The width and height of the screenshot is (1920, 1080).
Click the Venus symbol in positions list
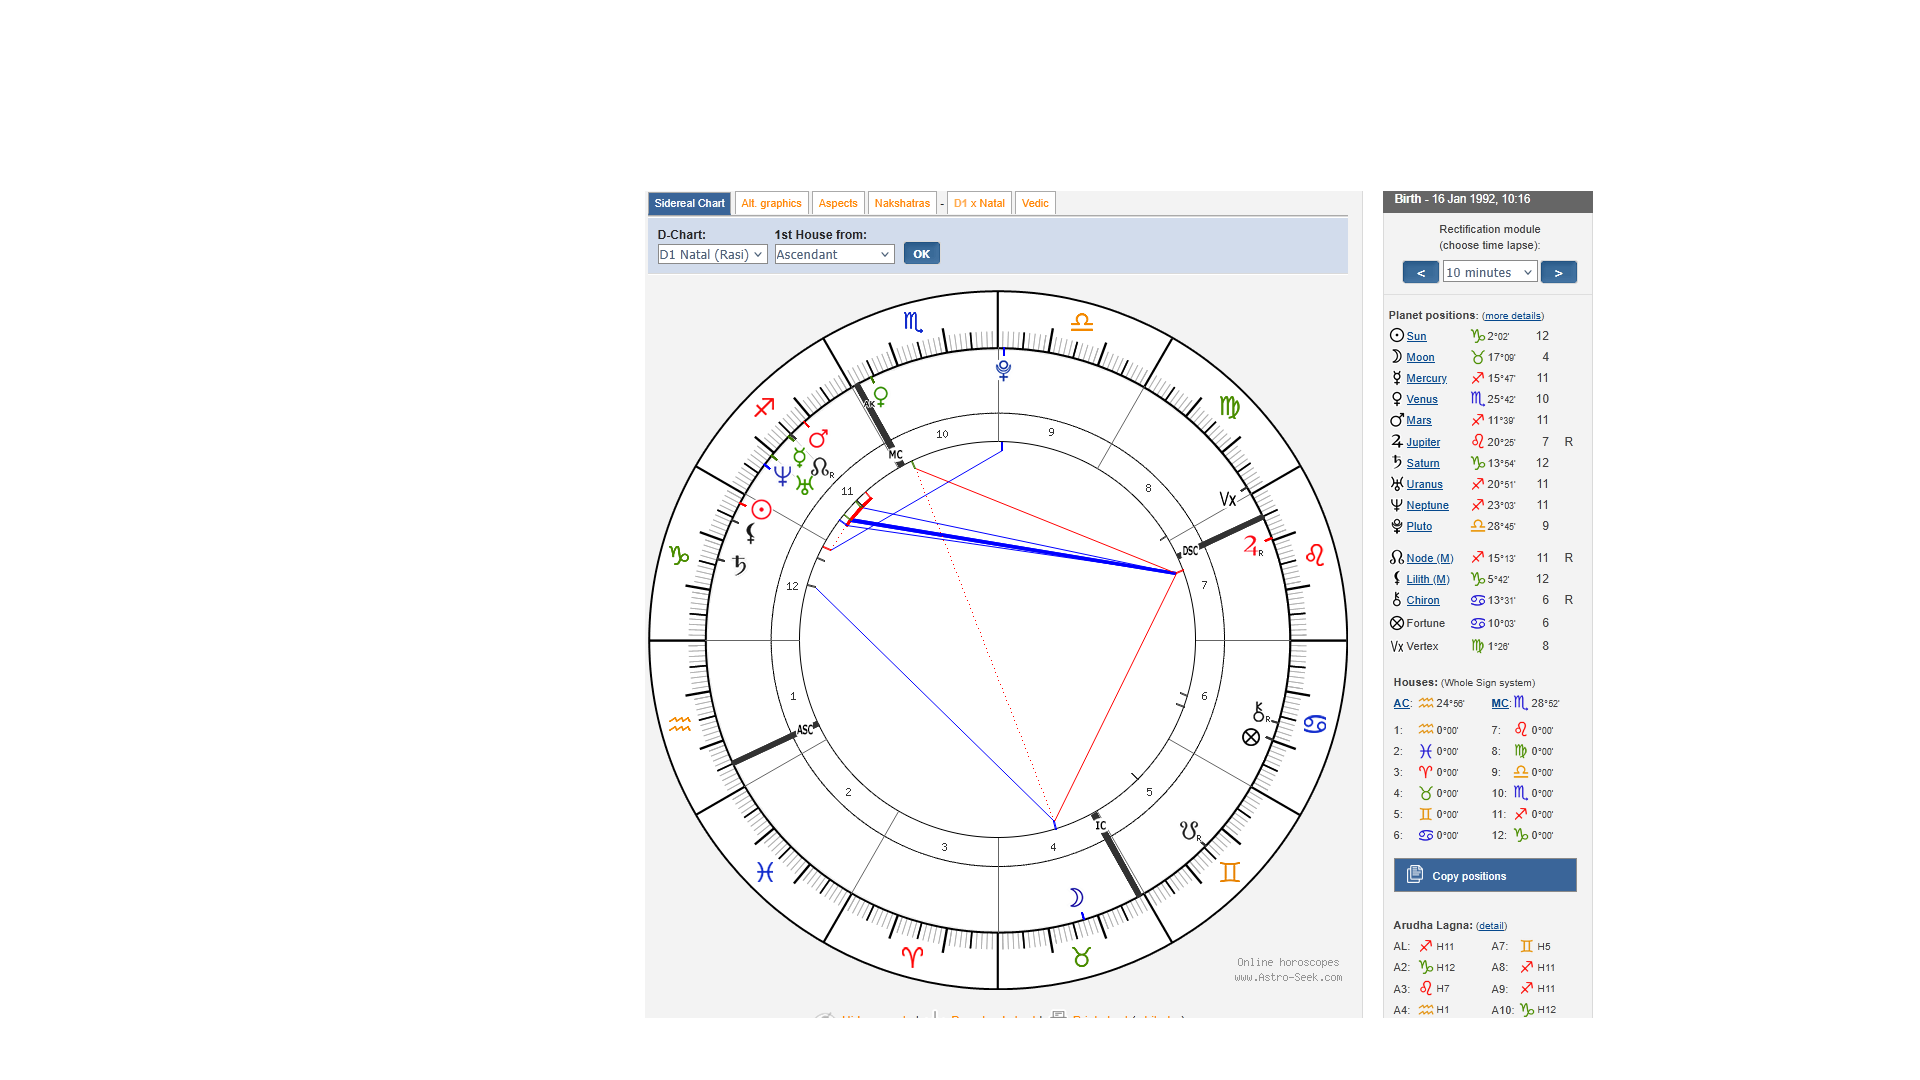(1397, 399)
